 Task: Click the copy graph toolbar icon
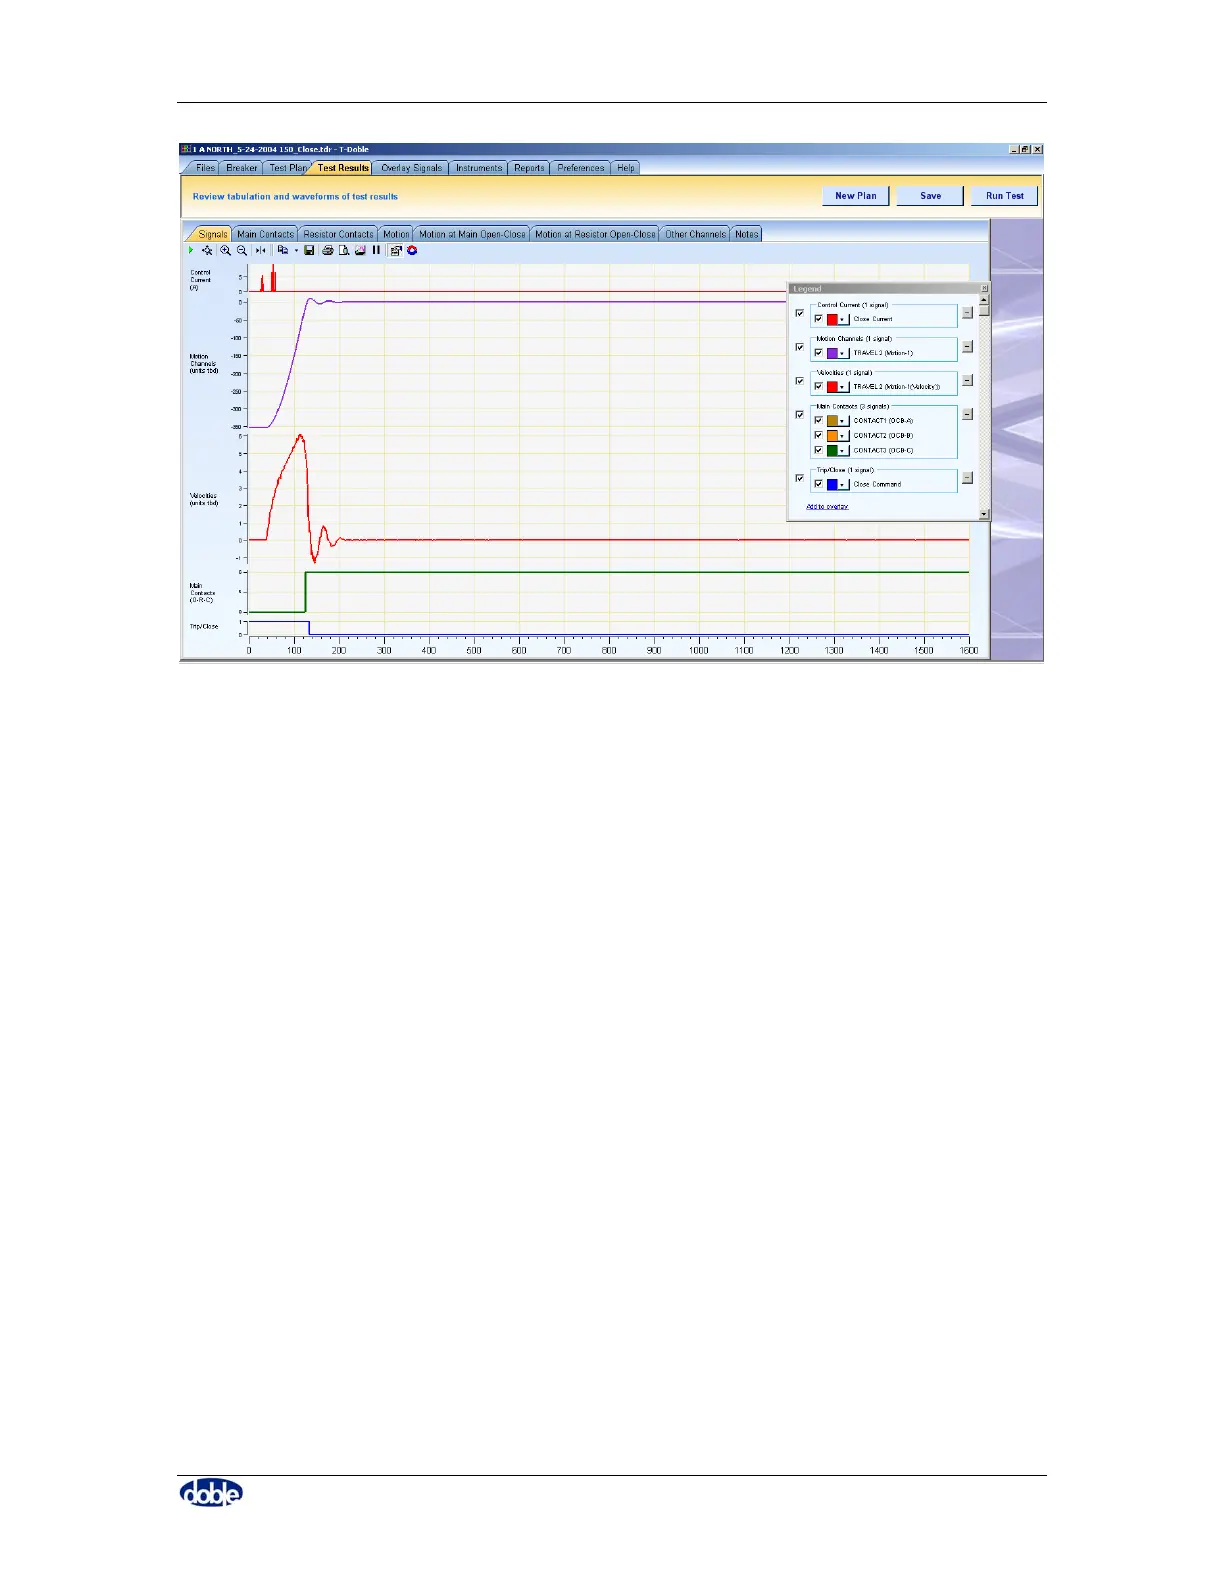(283, 250)
